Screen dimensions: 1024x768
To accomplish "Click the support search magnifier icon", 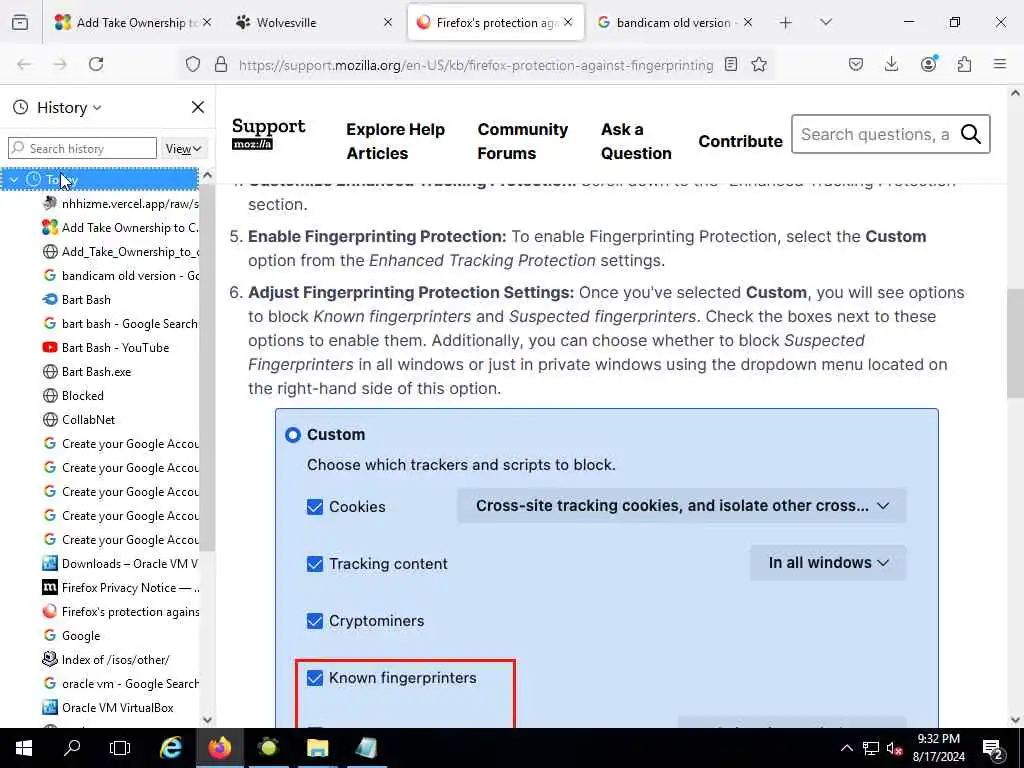I will (970, 135).
